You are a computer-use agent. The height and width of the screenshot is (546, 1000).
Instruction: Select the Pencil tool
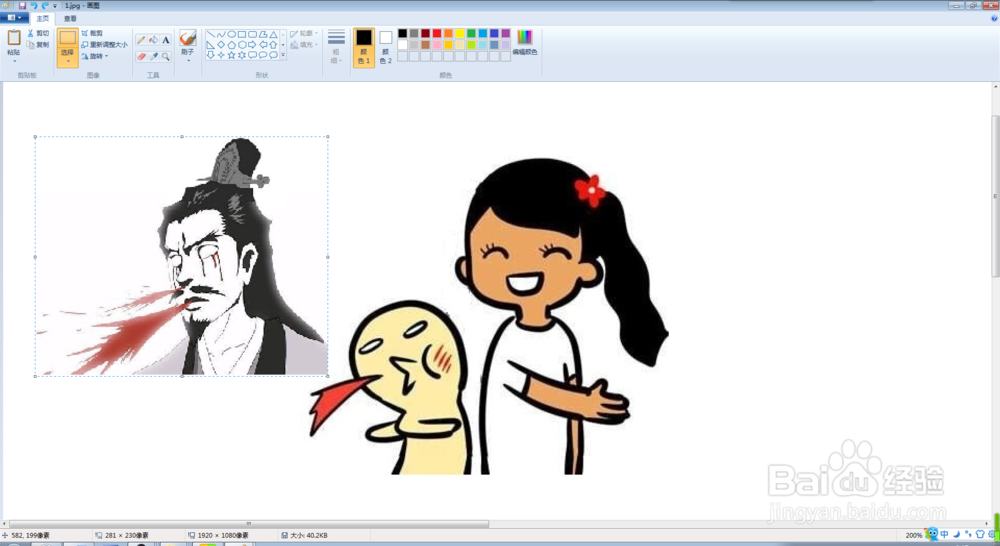(141, 40)
